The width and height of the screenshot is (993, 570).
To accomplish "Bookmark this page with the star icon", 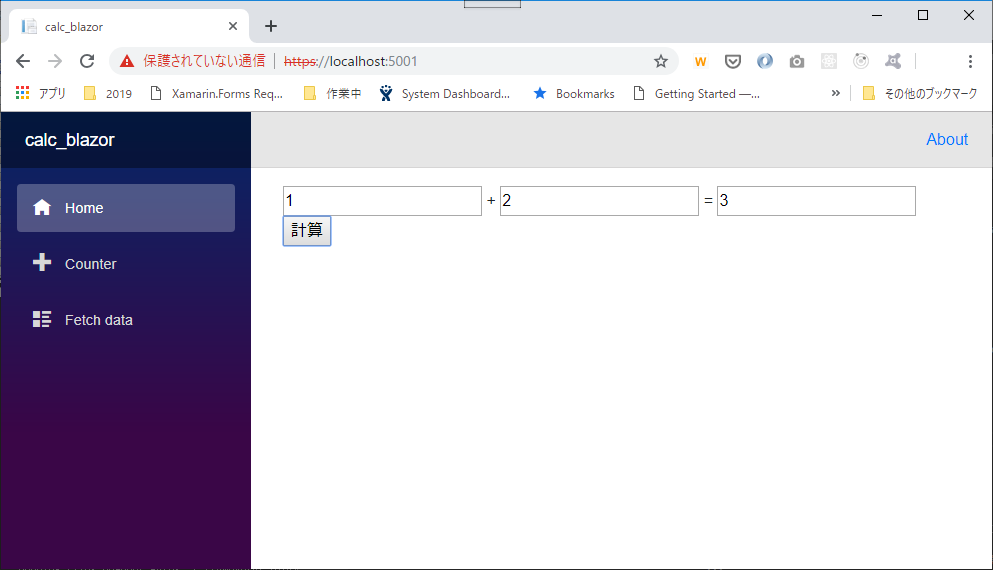I will click(661, 61).
